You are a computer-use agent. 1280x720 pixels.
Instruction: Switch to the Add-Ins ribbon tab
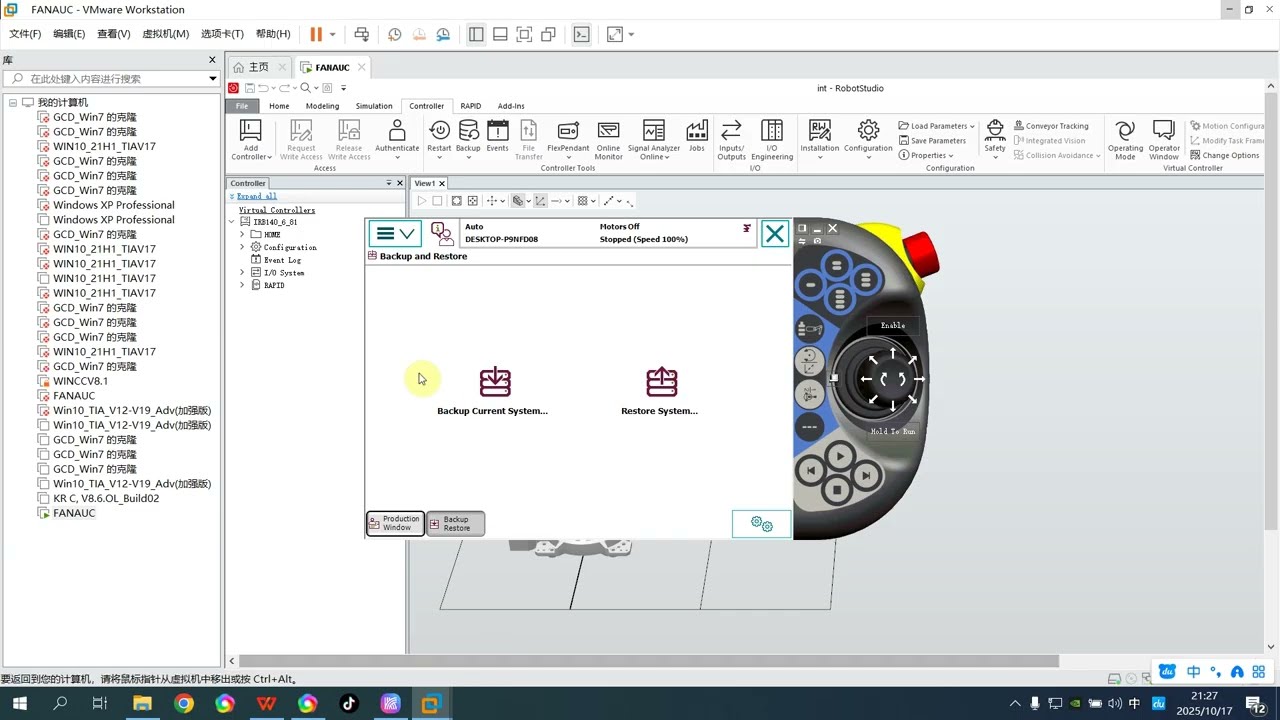pyautogui.click(x=511, y=106)
